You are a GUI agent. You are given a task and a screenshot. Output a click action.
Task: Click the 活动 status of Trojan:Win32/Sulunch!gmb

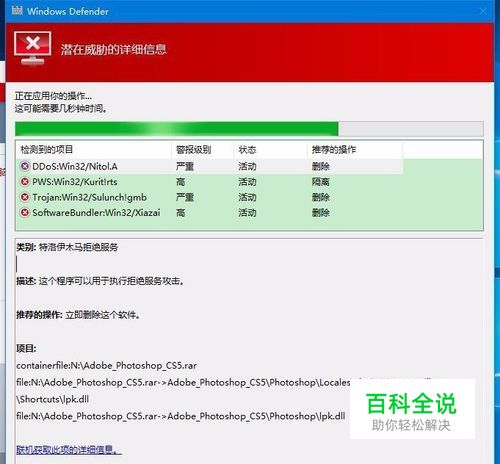pos(247,197)
